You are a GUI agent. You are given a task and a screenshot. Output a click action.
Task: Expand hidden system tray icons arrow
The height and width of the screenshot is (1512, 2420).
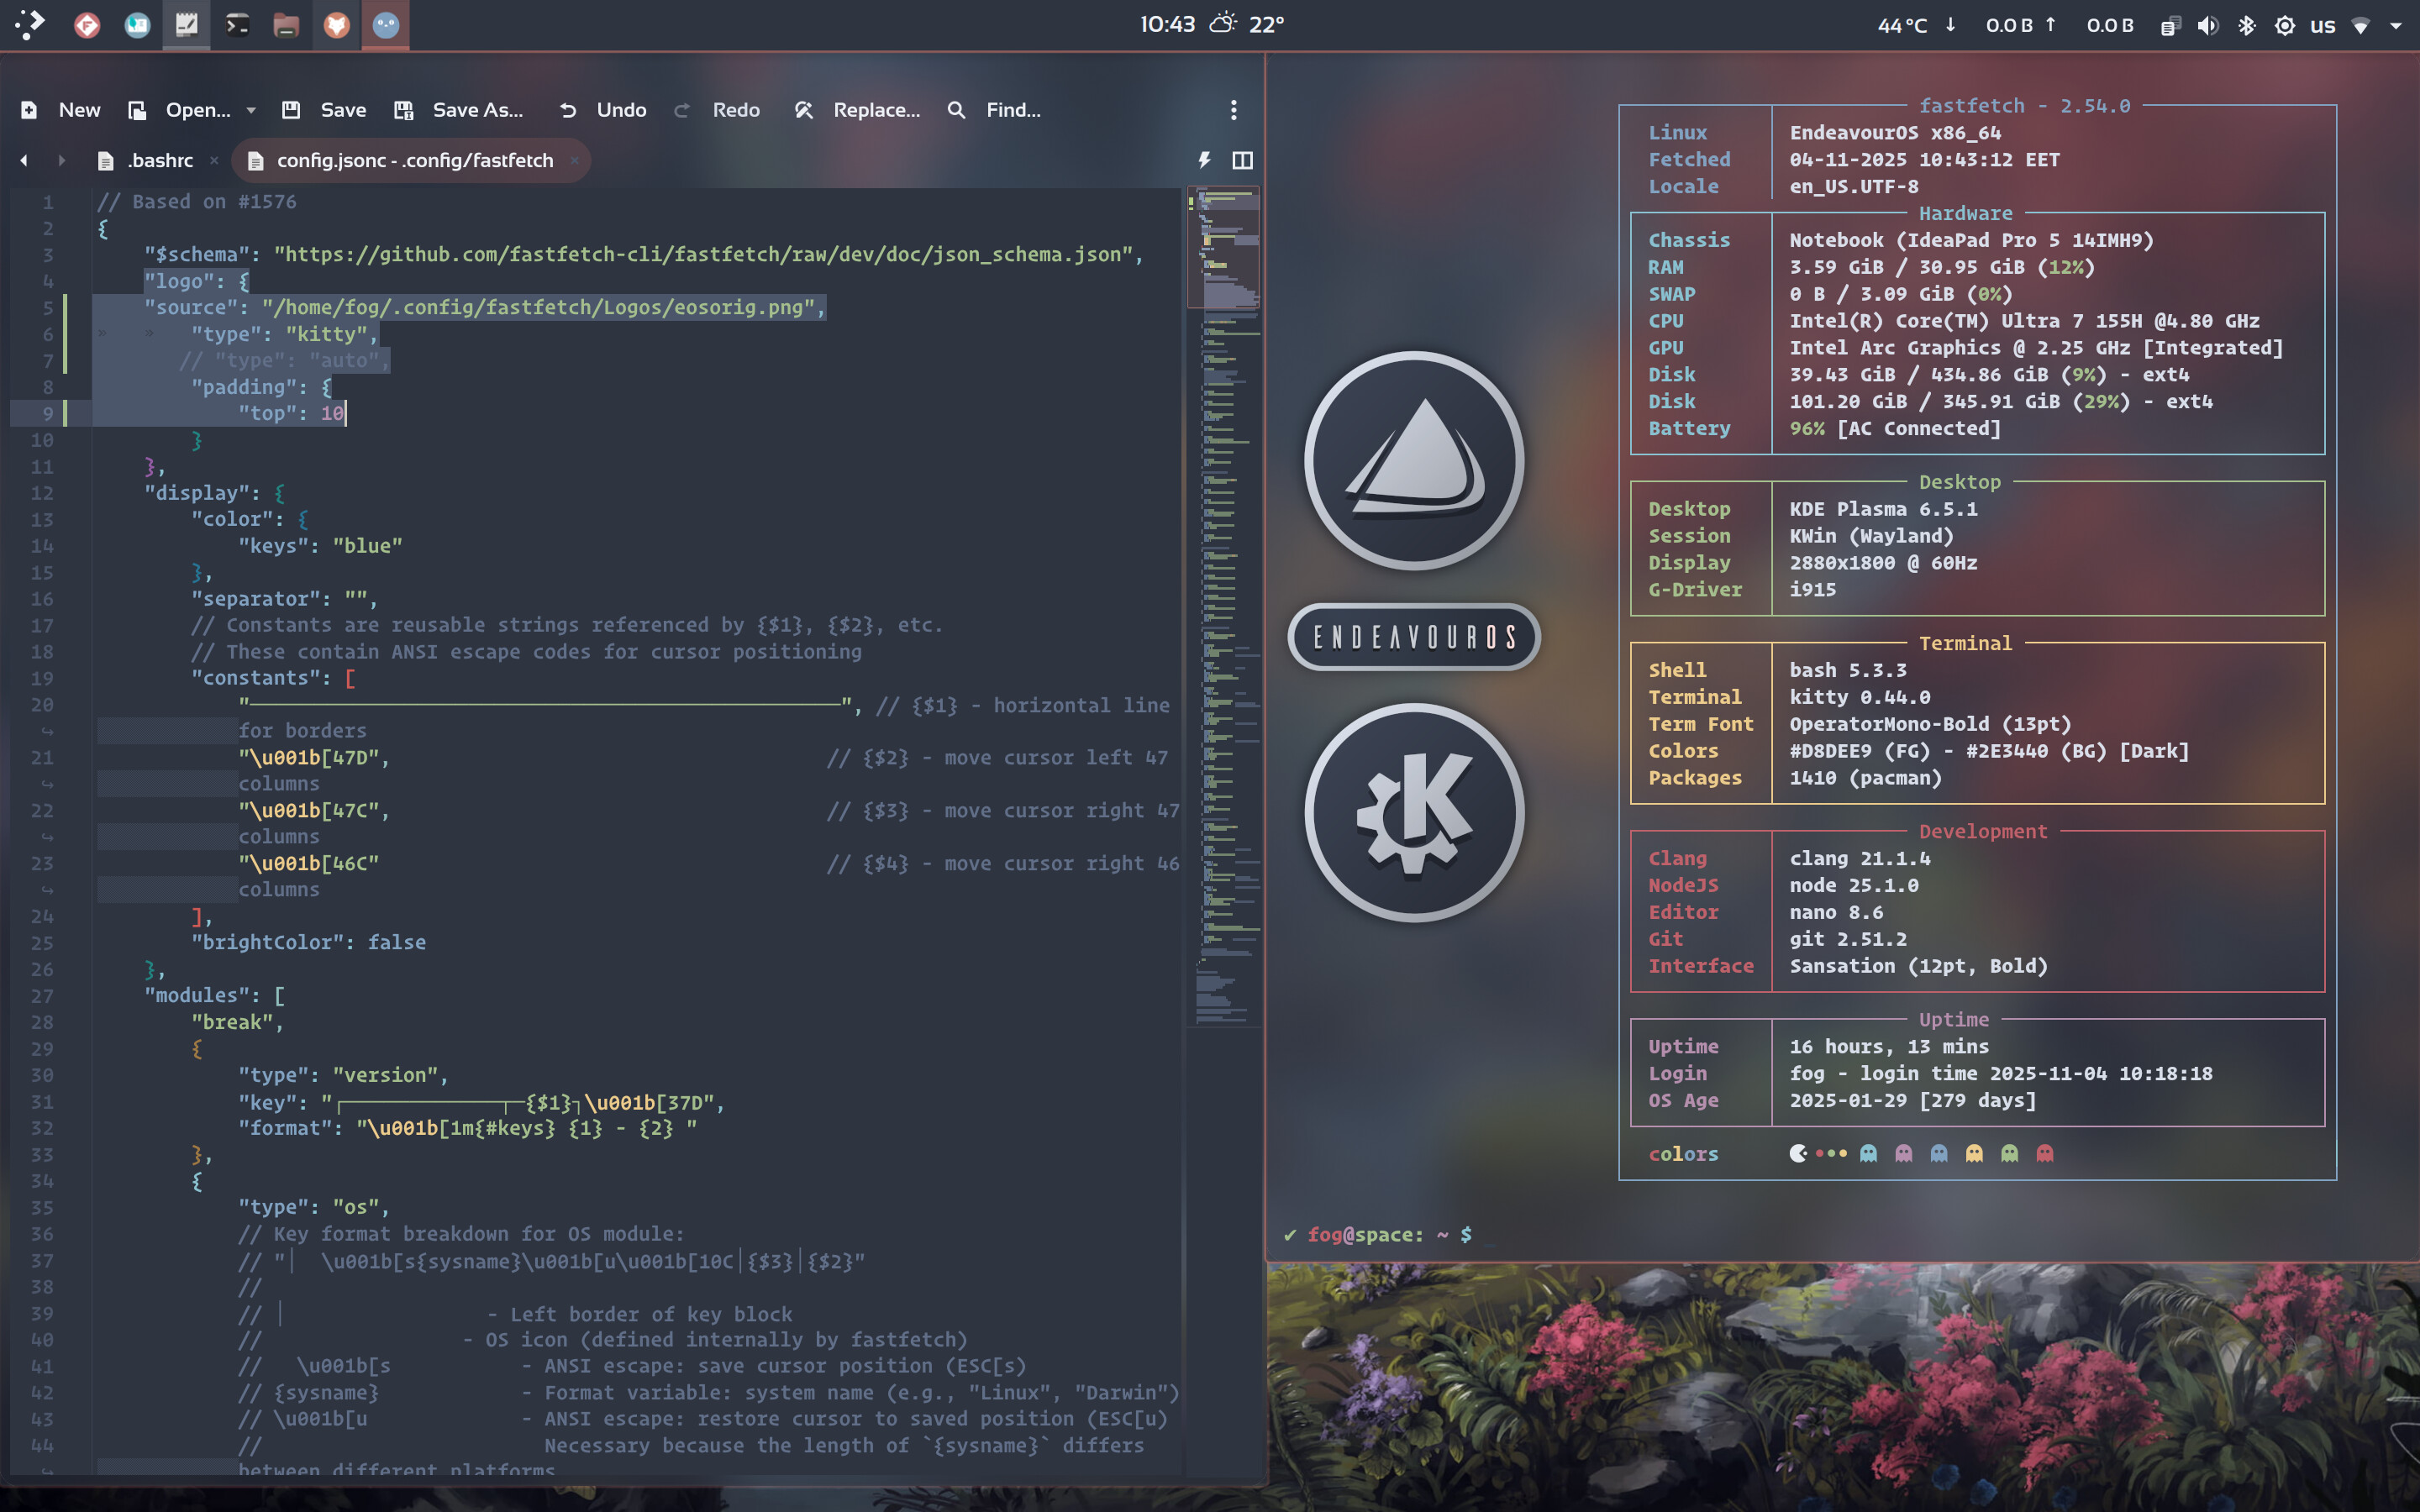[2396, 26]
